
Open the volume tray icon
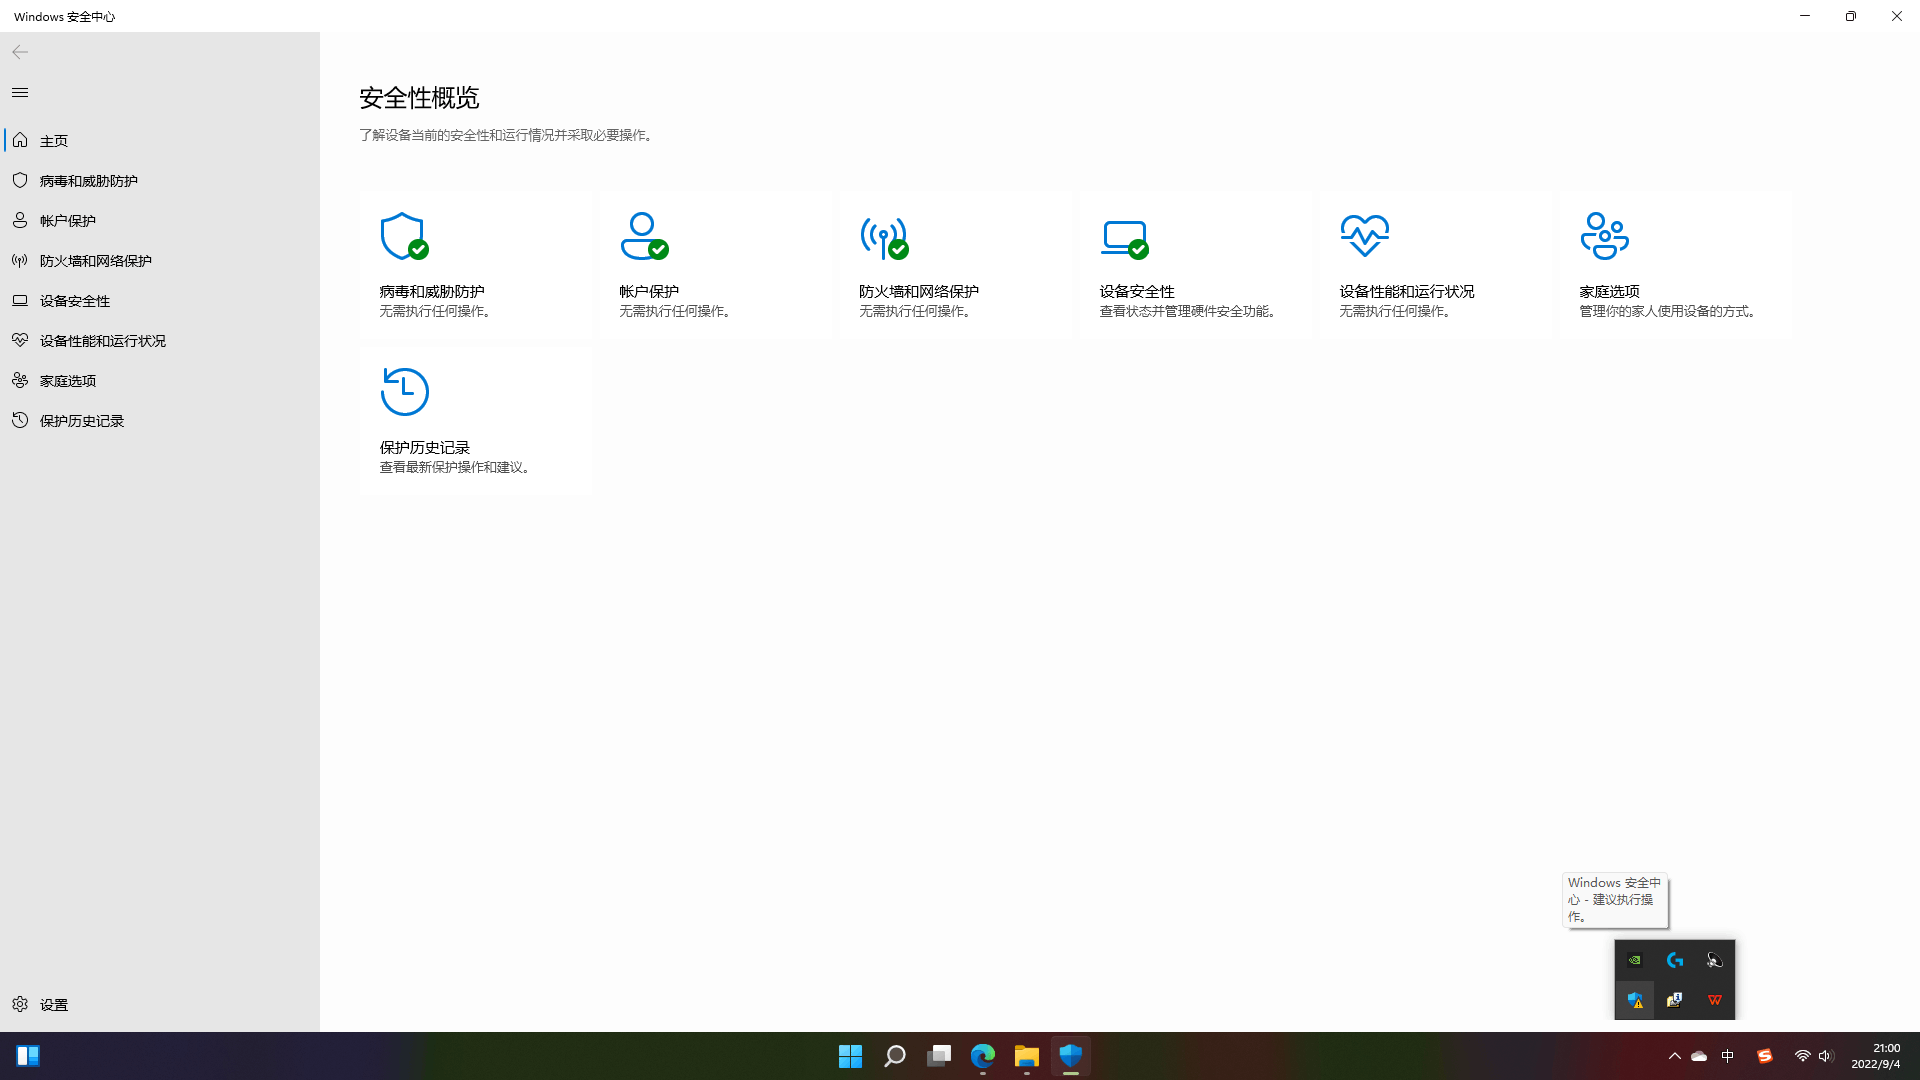[x=1826, y=1056]
